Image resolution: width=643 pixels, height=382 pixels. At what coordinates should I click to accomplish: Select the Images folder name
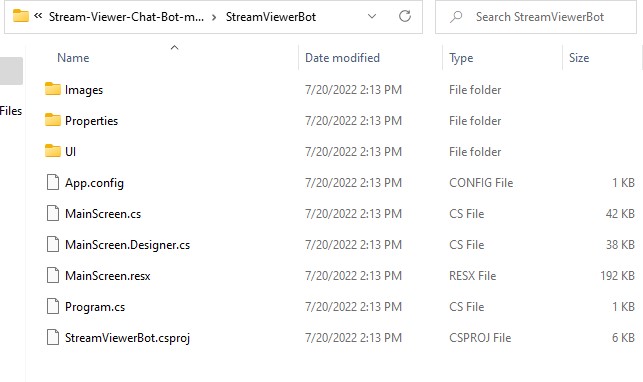click(x=84, y=90)
